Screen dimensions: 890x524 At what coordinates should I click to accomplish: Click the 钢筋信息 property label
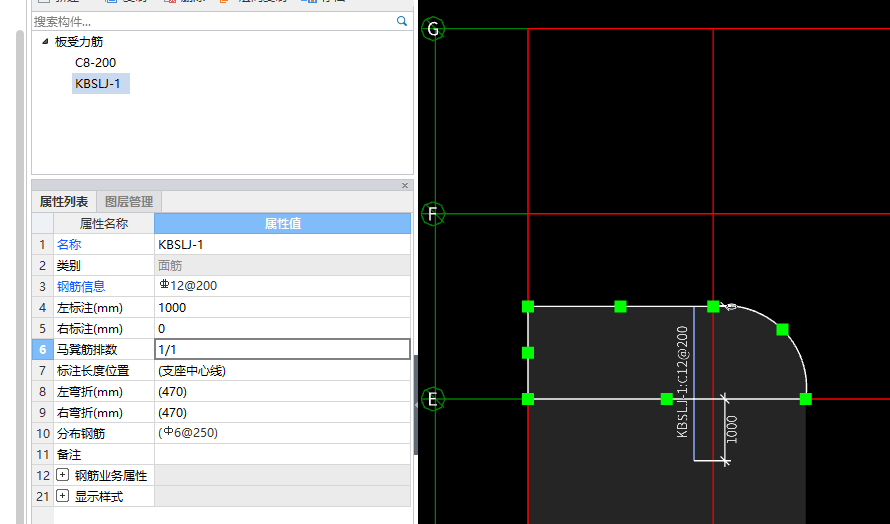[x=81, y=287]
